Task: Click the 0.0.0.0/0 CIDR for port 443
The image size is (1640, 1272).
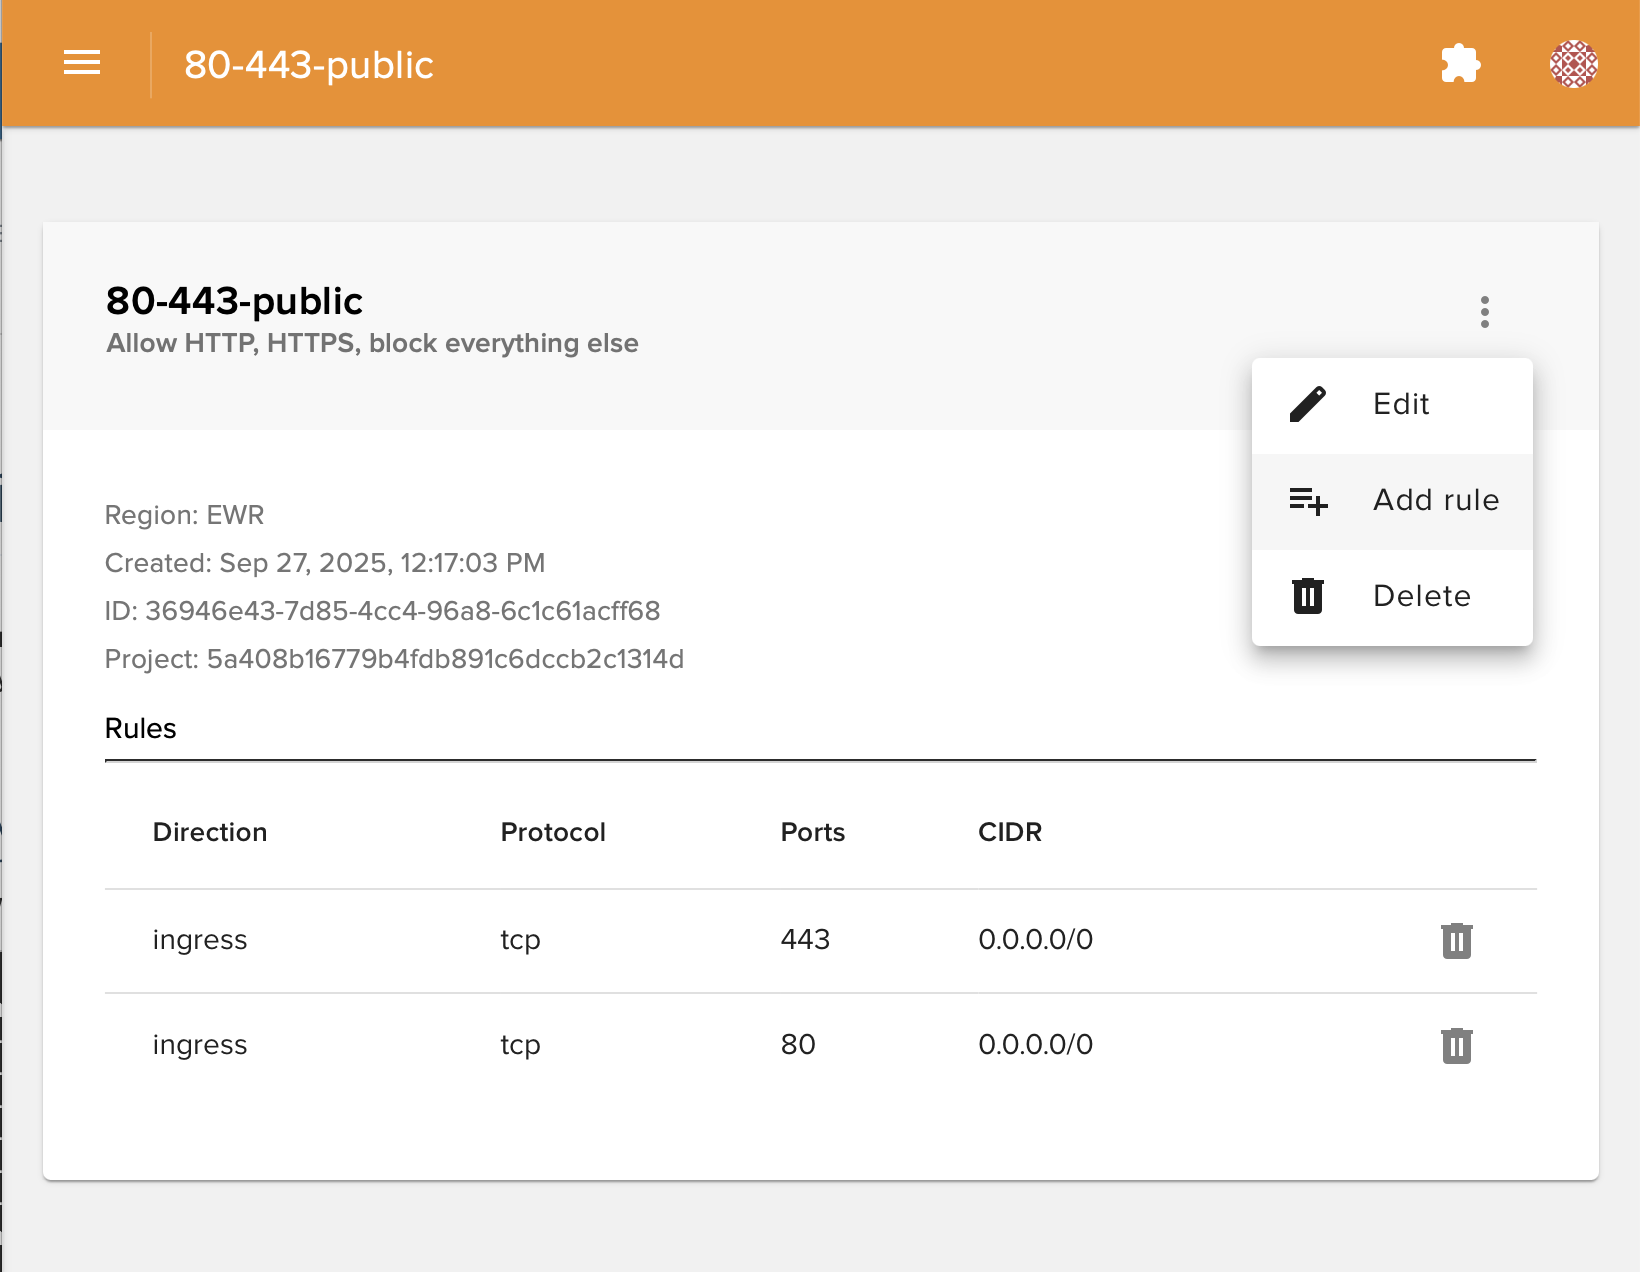Action: pos(1035,940)
